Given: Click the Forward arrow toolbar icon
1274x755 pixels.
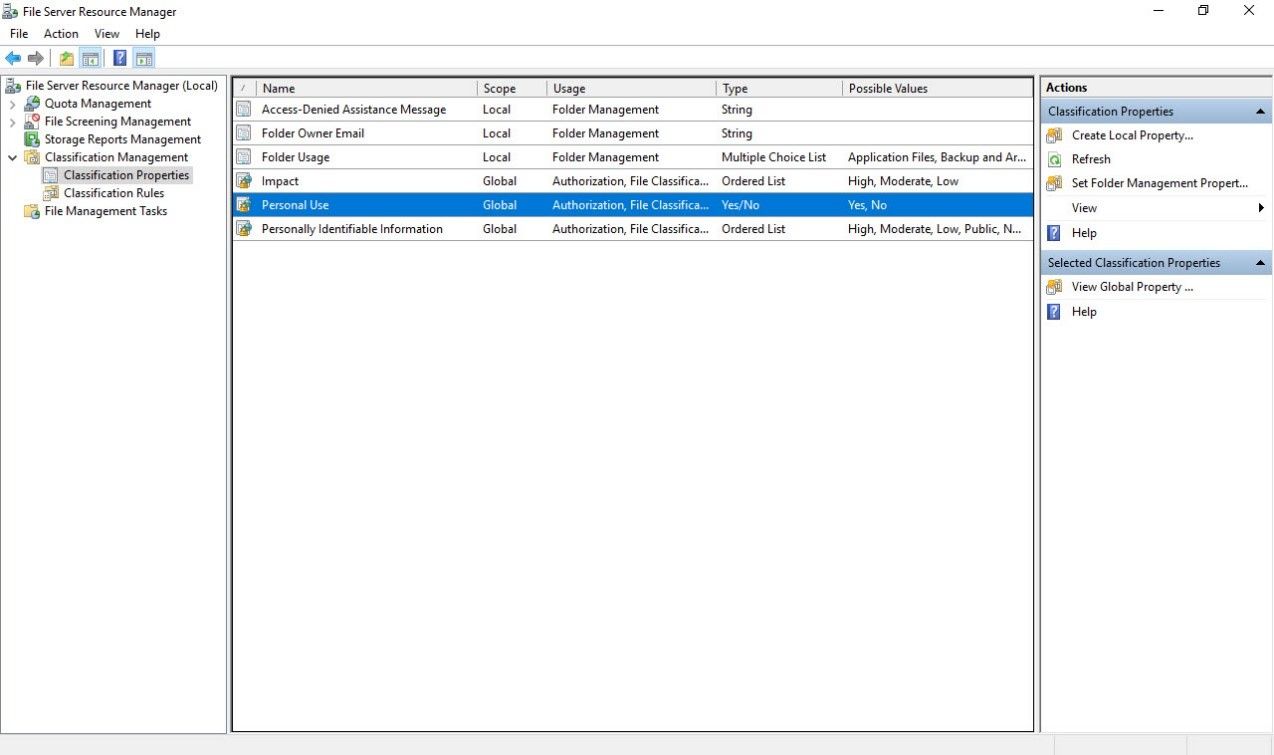Looking at the screenshot, I should pyautogui.click(x=36, y=58).
